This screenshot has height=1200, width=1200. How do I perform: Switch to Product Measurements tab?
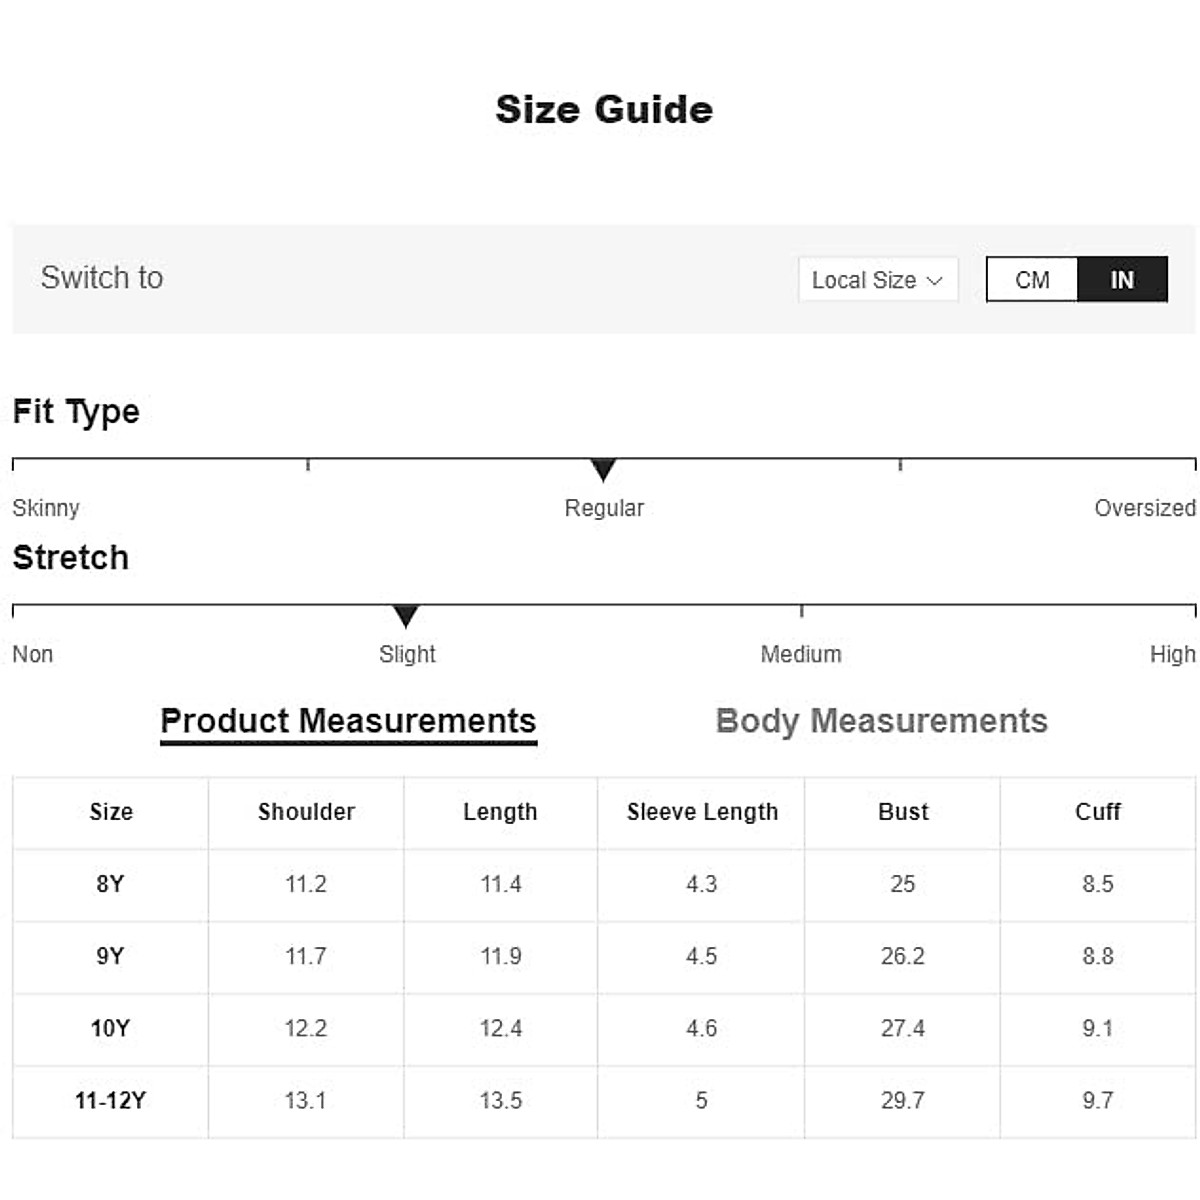coord(348,721)
